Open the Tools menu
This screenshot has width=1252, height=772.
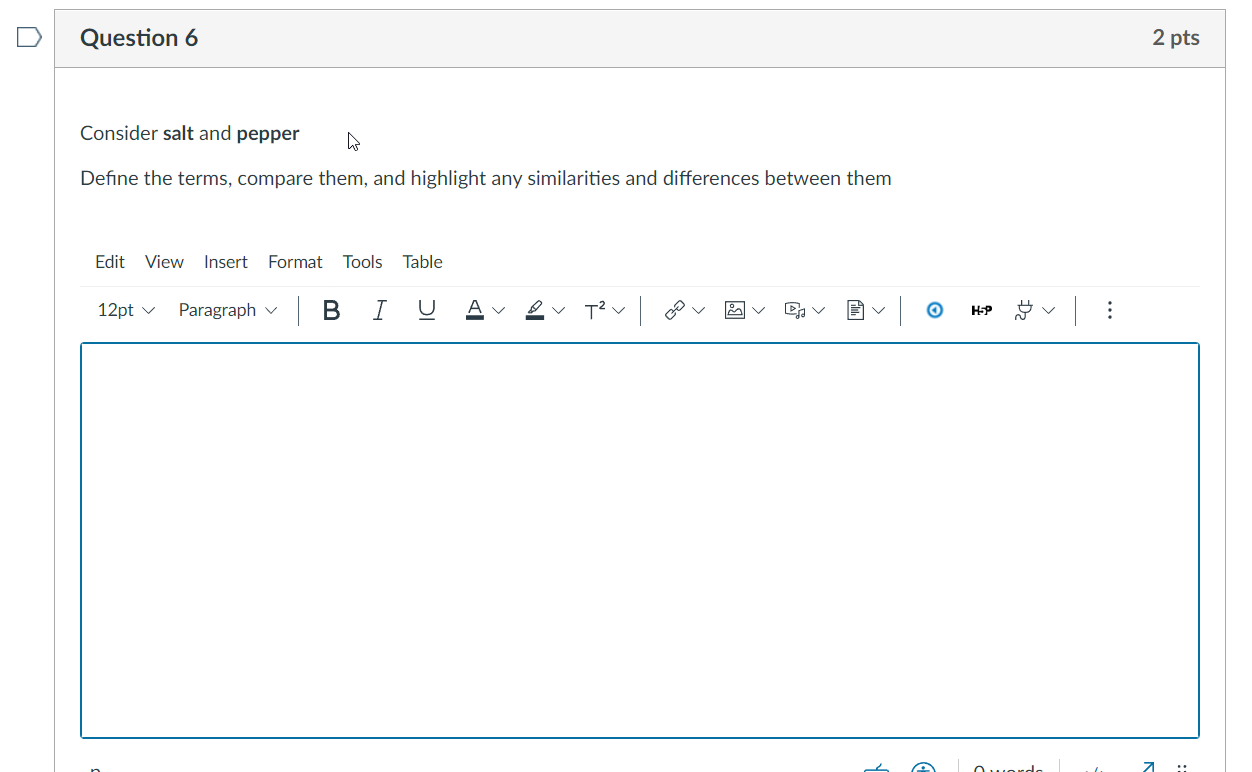362,262
